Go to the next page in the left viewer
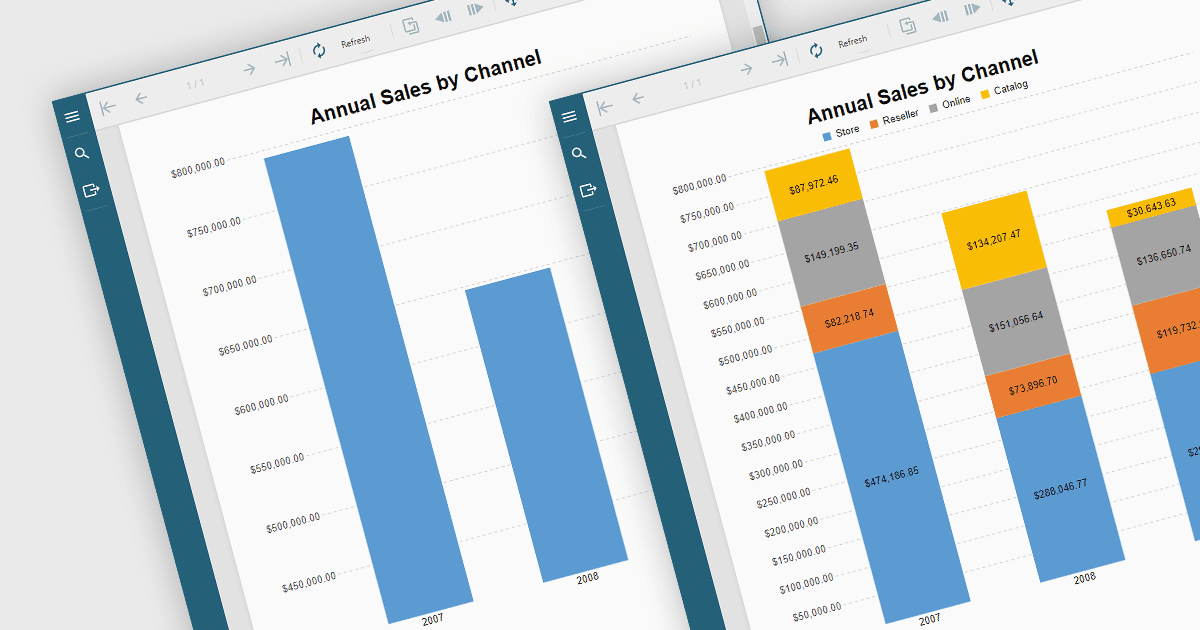Screen dimensions: 1200x630 click(x=249, y=68)
